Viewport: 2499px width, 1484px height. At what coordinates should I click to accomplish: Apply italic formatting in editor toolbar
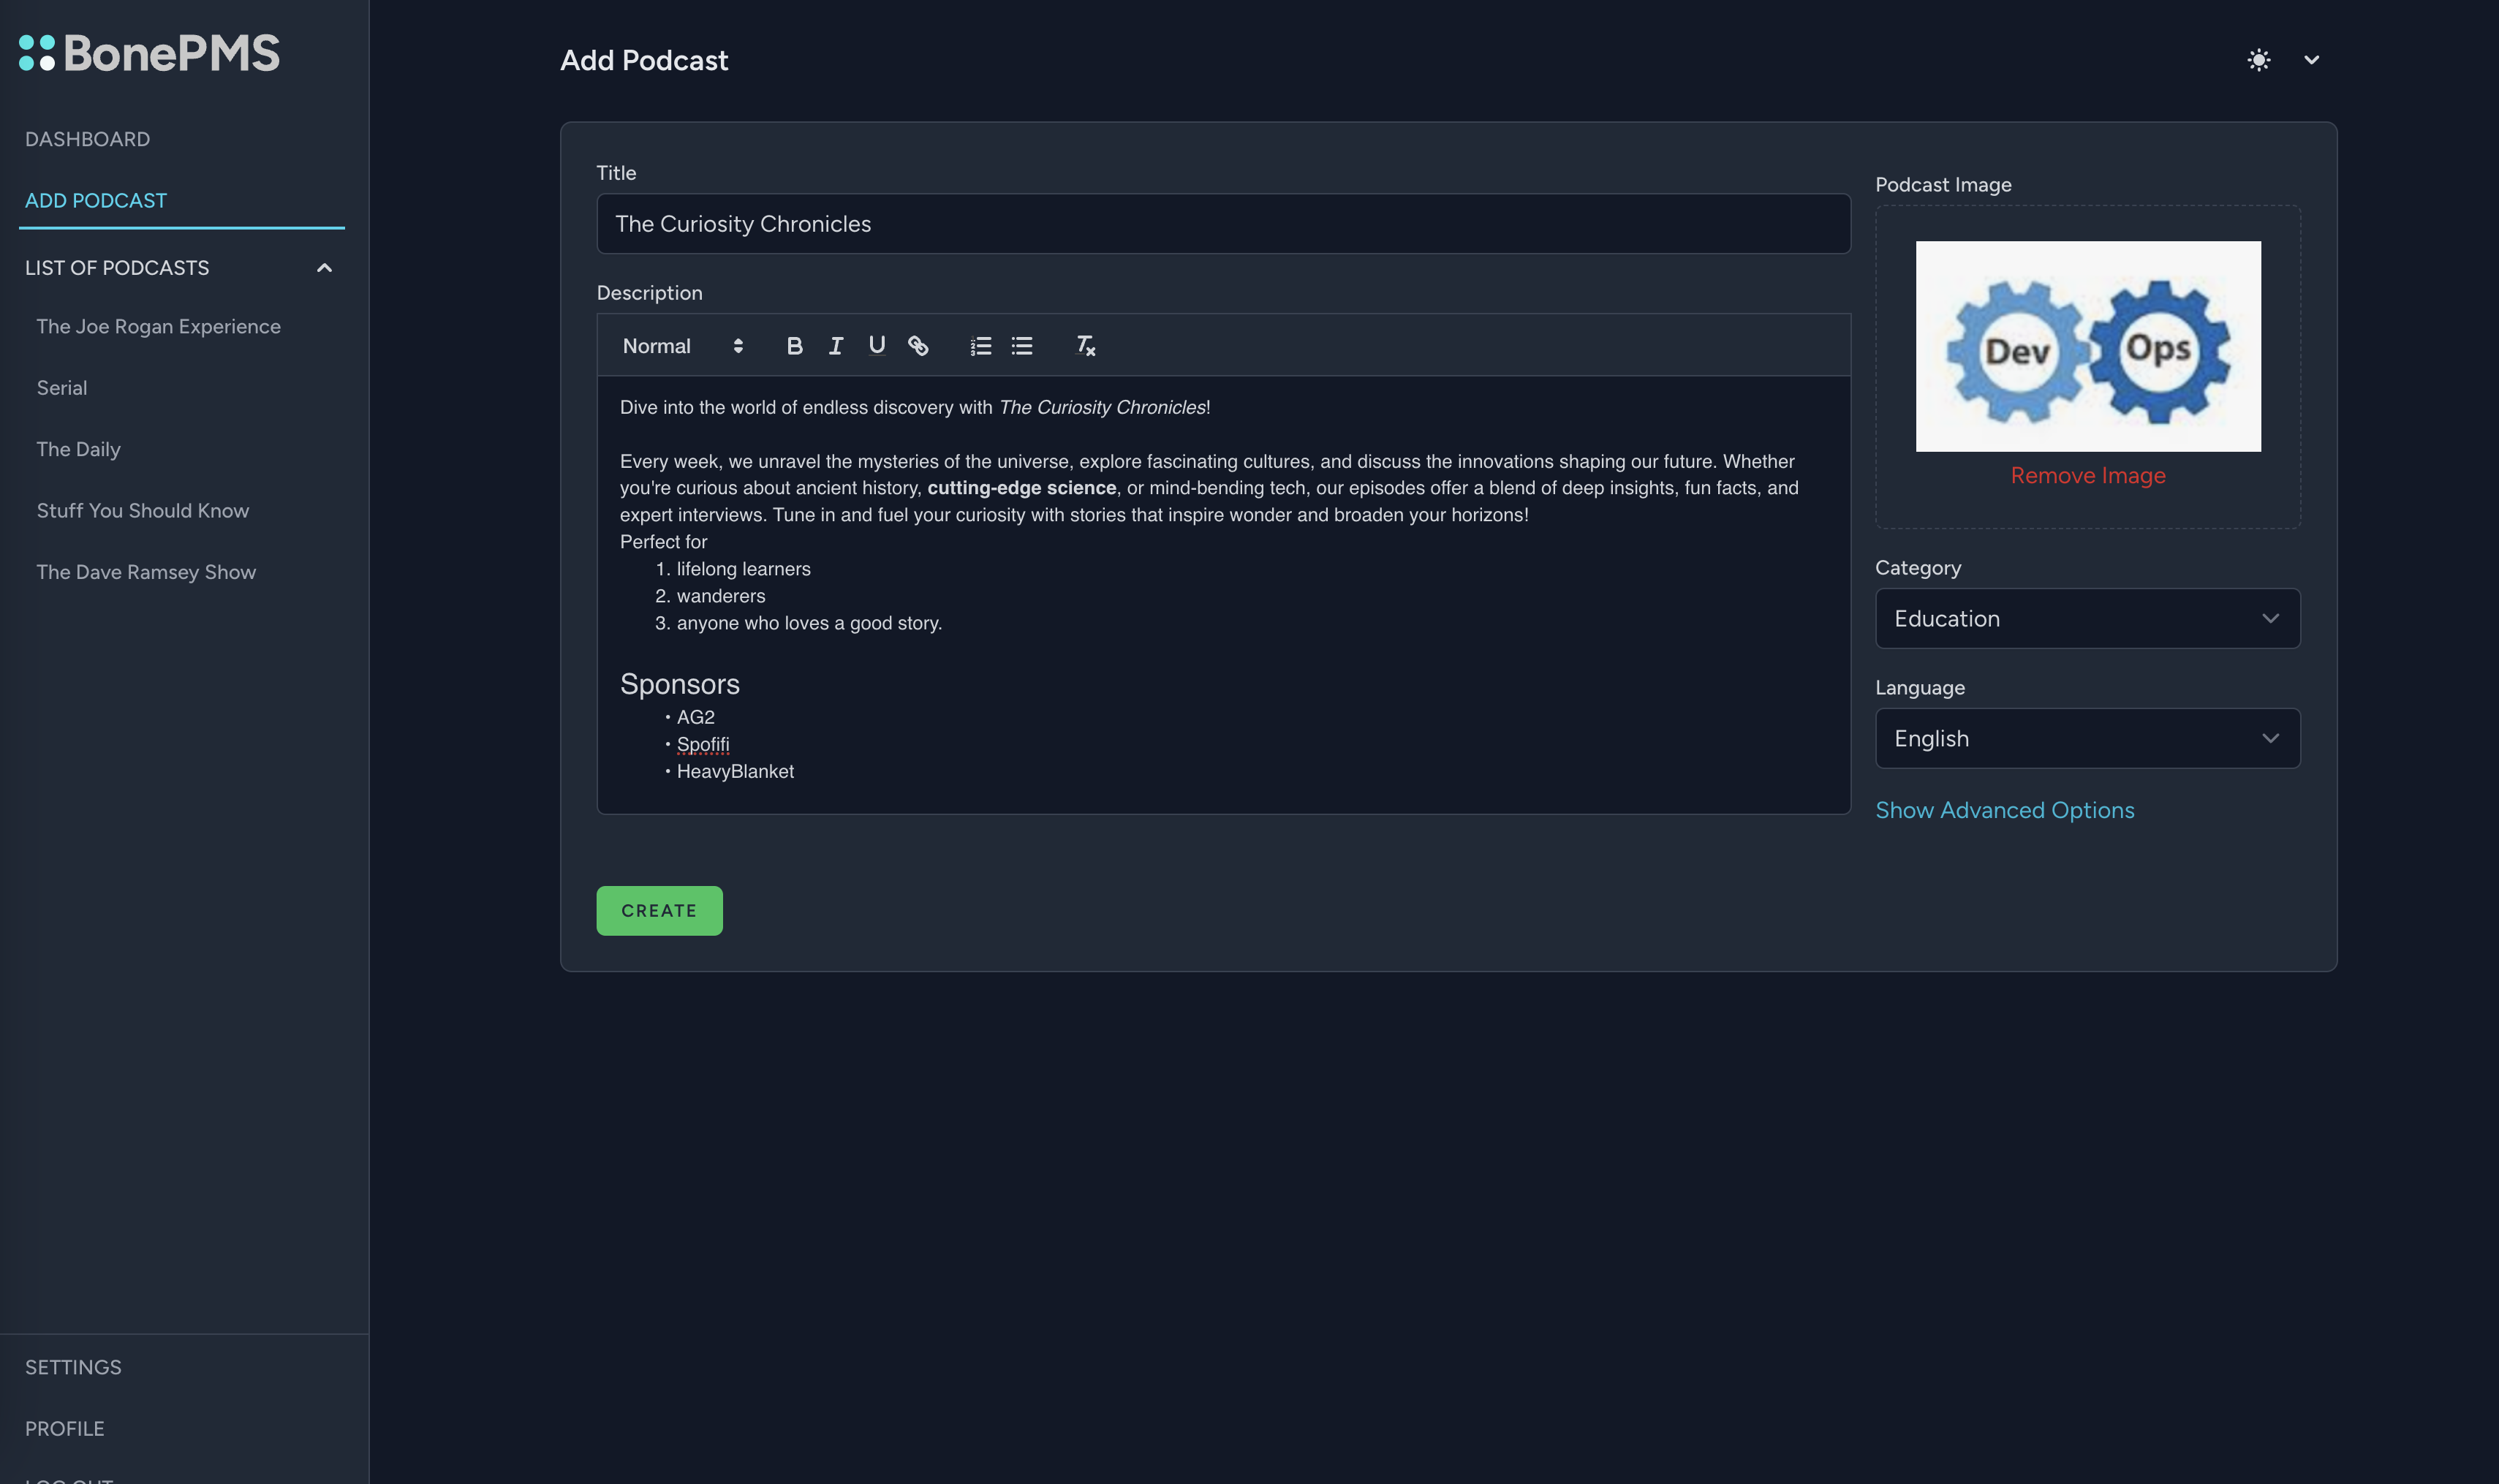point(836,346)
